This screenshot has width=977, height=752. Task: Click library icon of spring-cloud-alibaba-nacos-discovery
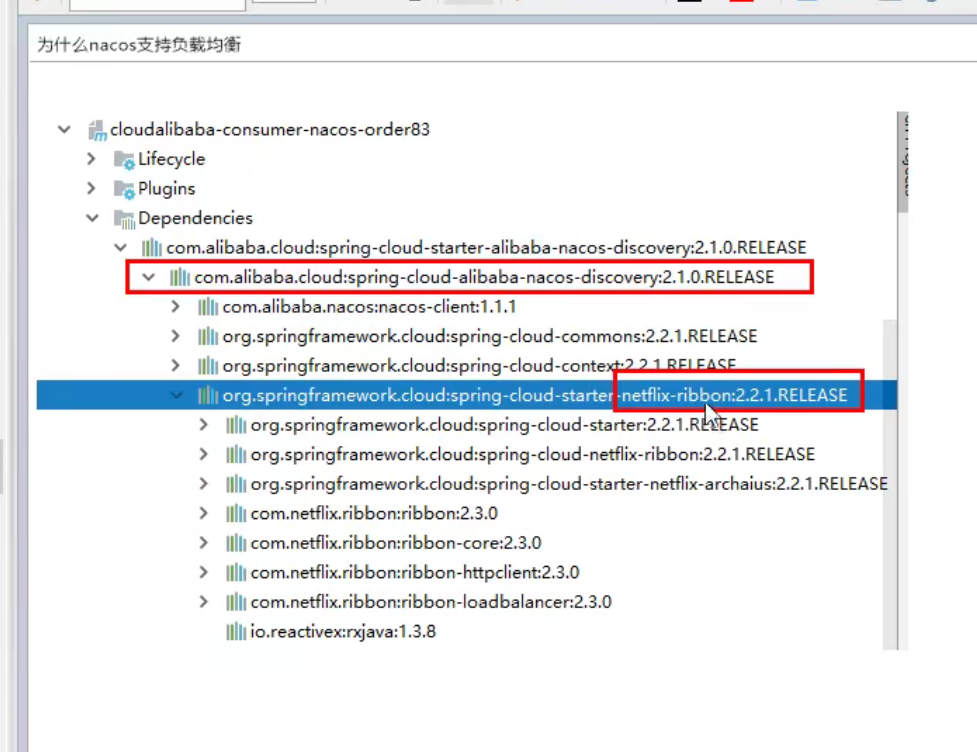(179, 277)
